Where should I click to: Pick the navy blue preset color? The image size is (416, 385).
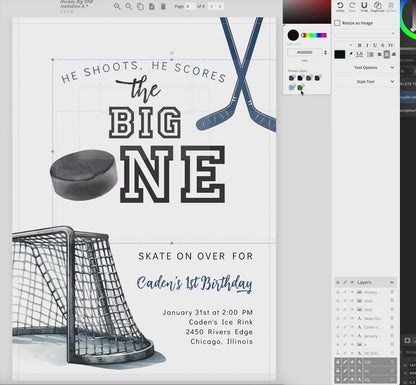(x=292, y=78)
